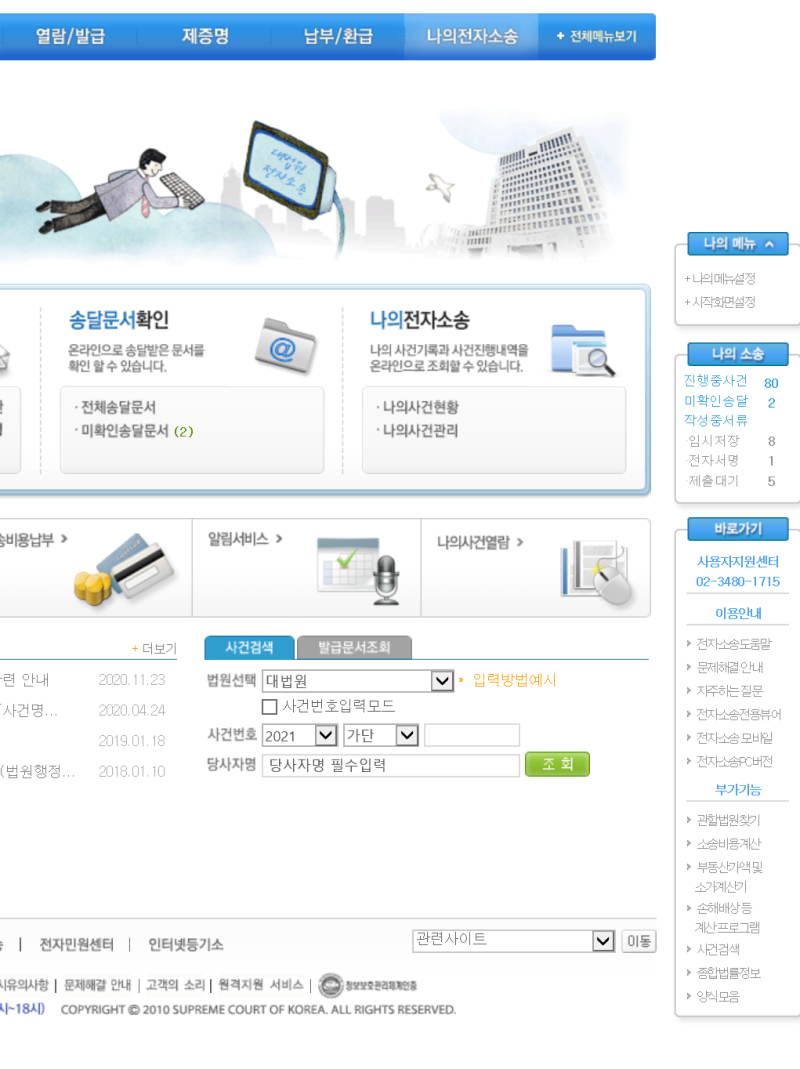Focus the case number input field
This screenshot has height=1069, width=800.
click(472, 735)
